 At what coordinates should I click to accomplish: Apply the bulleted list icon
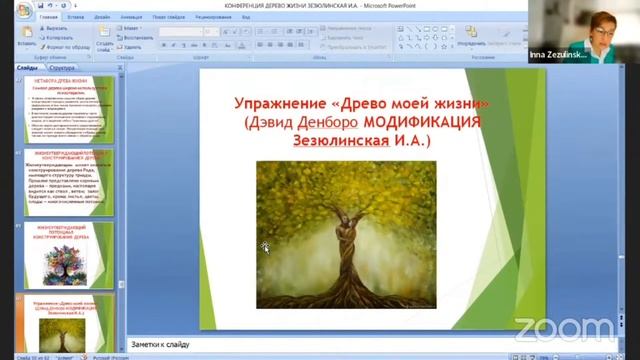click(260, 32)
